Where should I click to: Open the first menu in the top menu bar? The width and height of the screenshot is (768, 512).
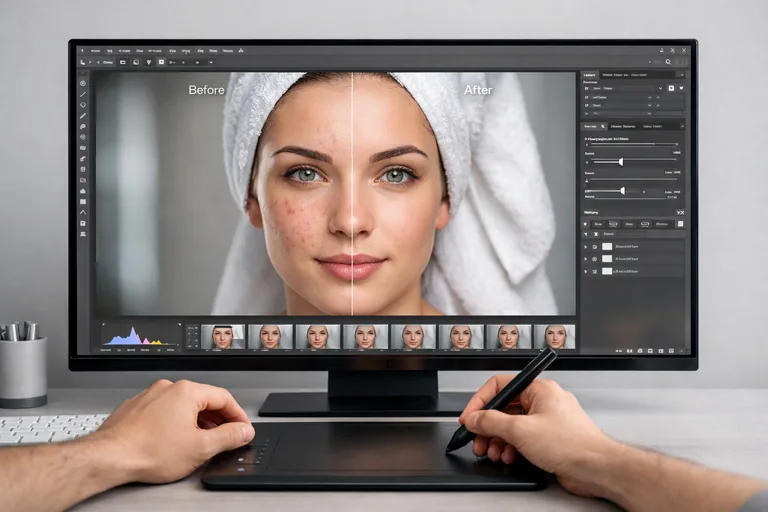(x=95, y=50)
